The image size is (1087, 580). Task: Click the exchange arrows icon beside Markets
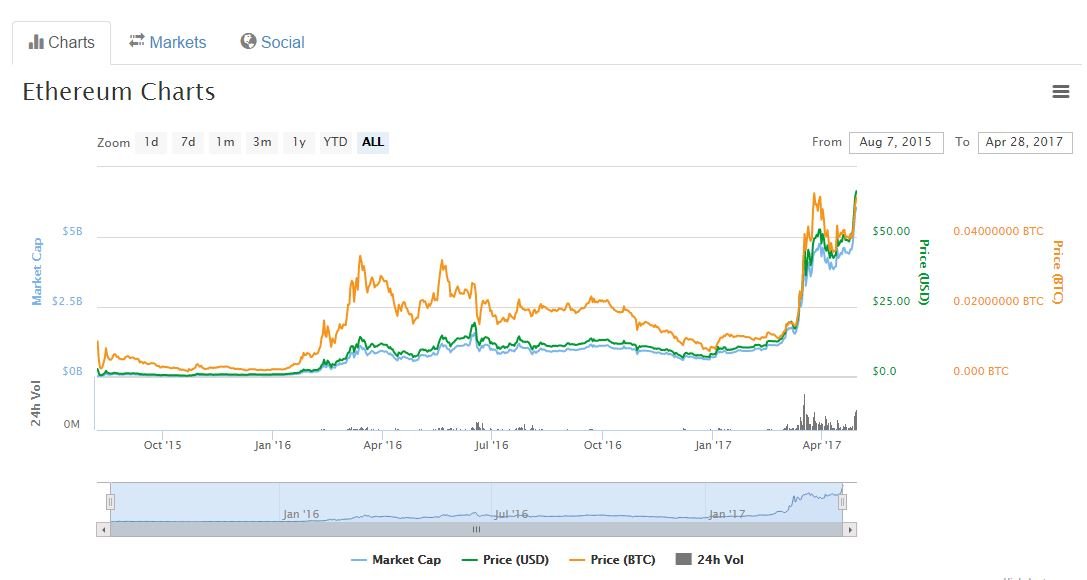(x=137, y=41)
